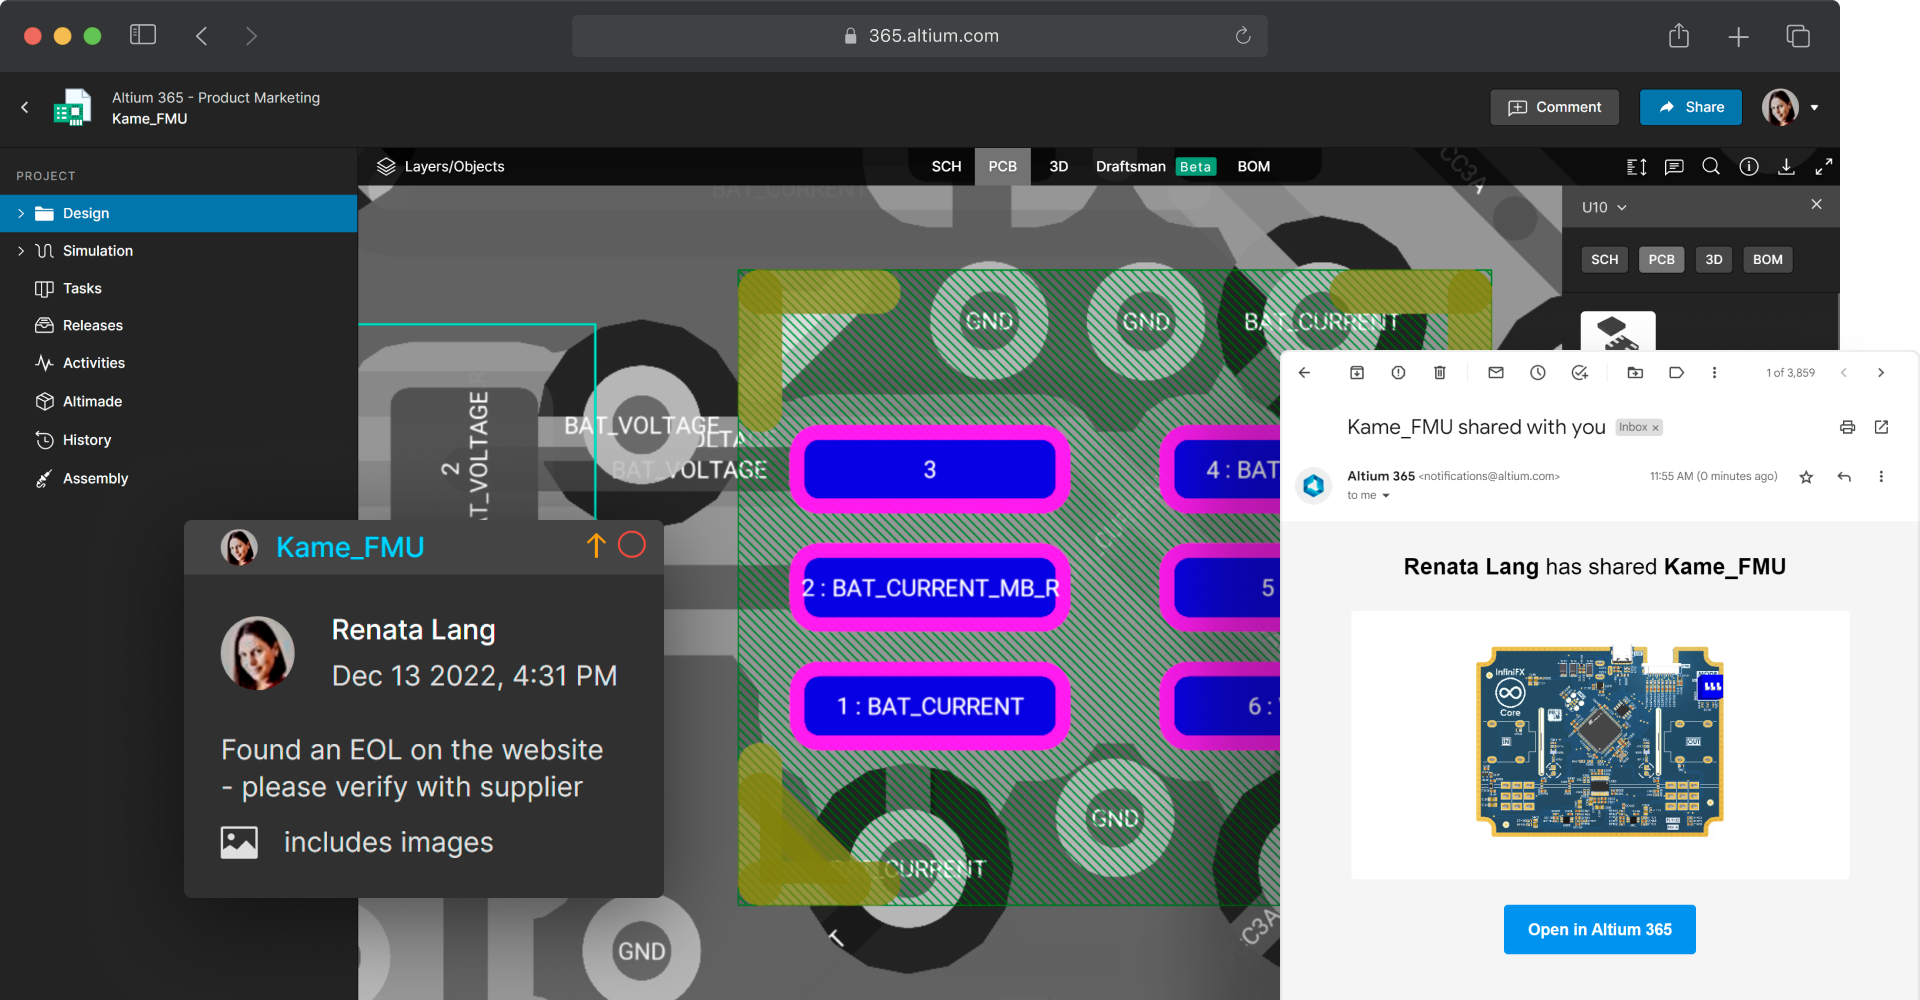Viewport: 1920px width, 1000px height.
Task: Star the Altium 365 email
Action: (x=1806, y=477)
